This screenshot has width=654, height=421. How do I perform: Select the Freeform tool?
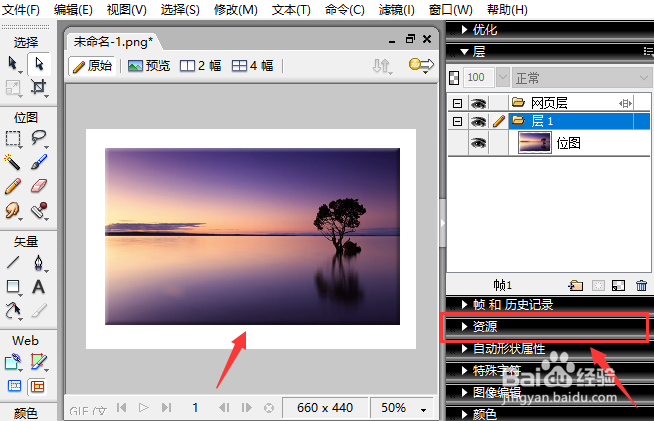coord(13,311)
